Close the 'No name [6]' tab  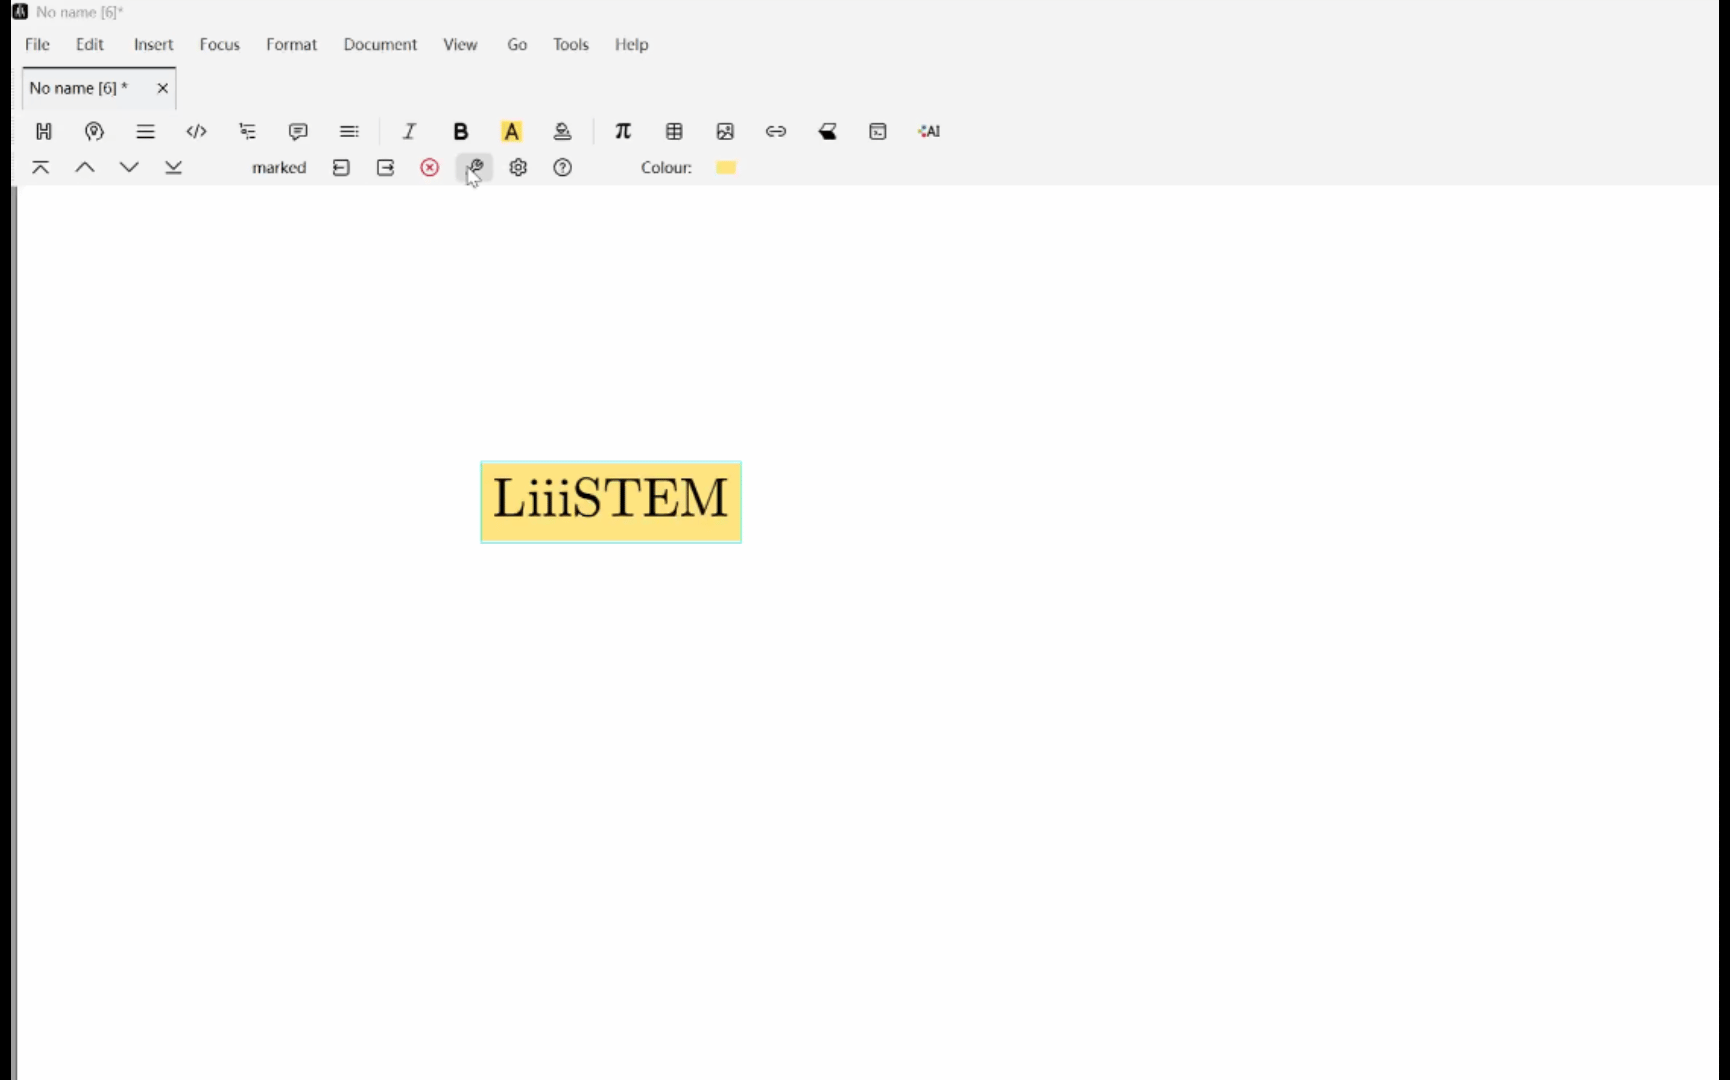[163, 88]
